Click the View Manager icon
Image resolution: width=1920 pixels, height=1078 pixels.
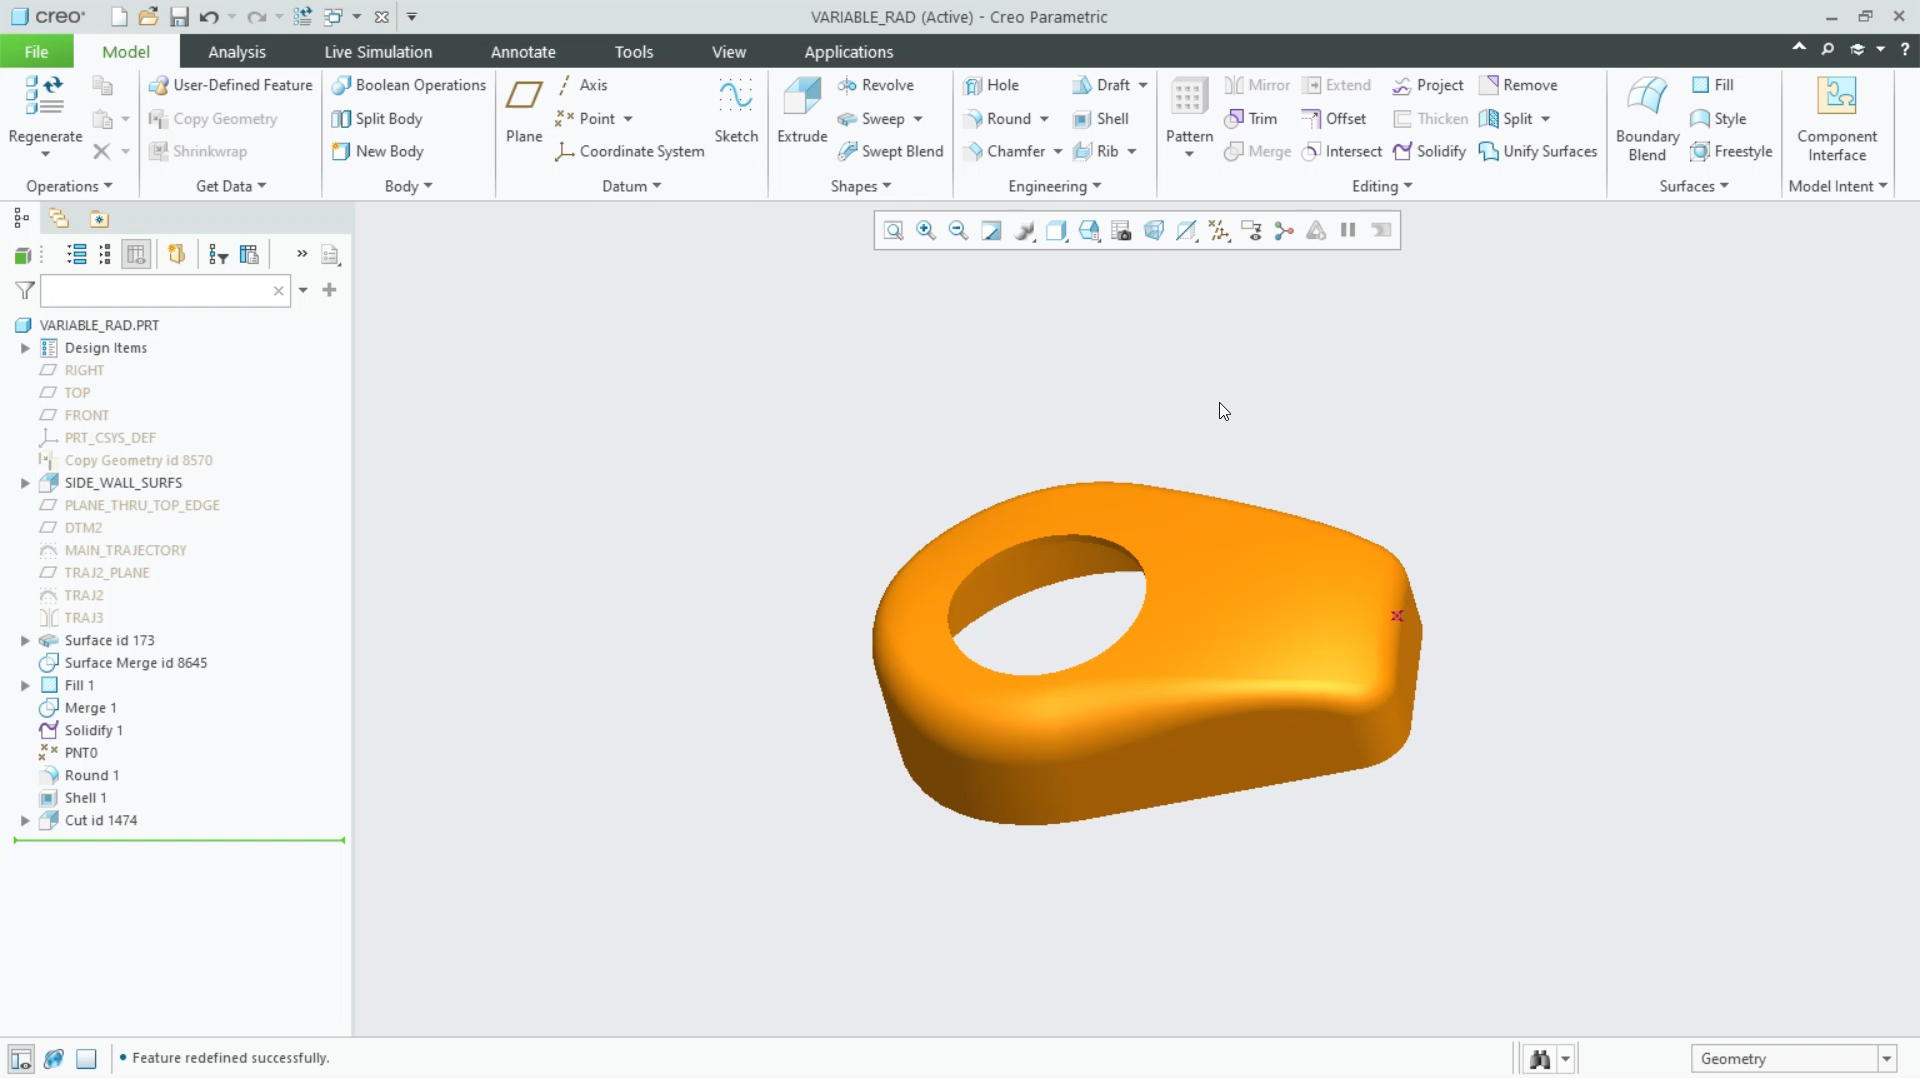1121,231
